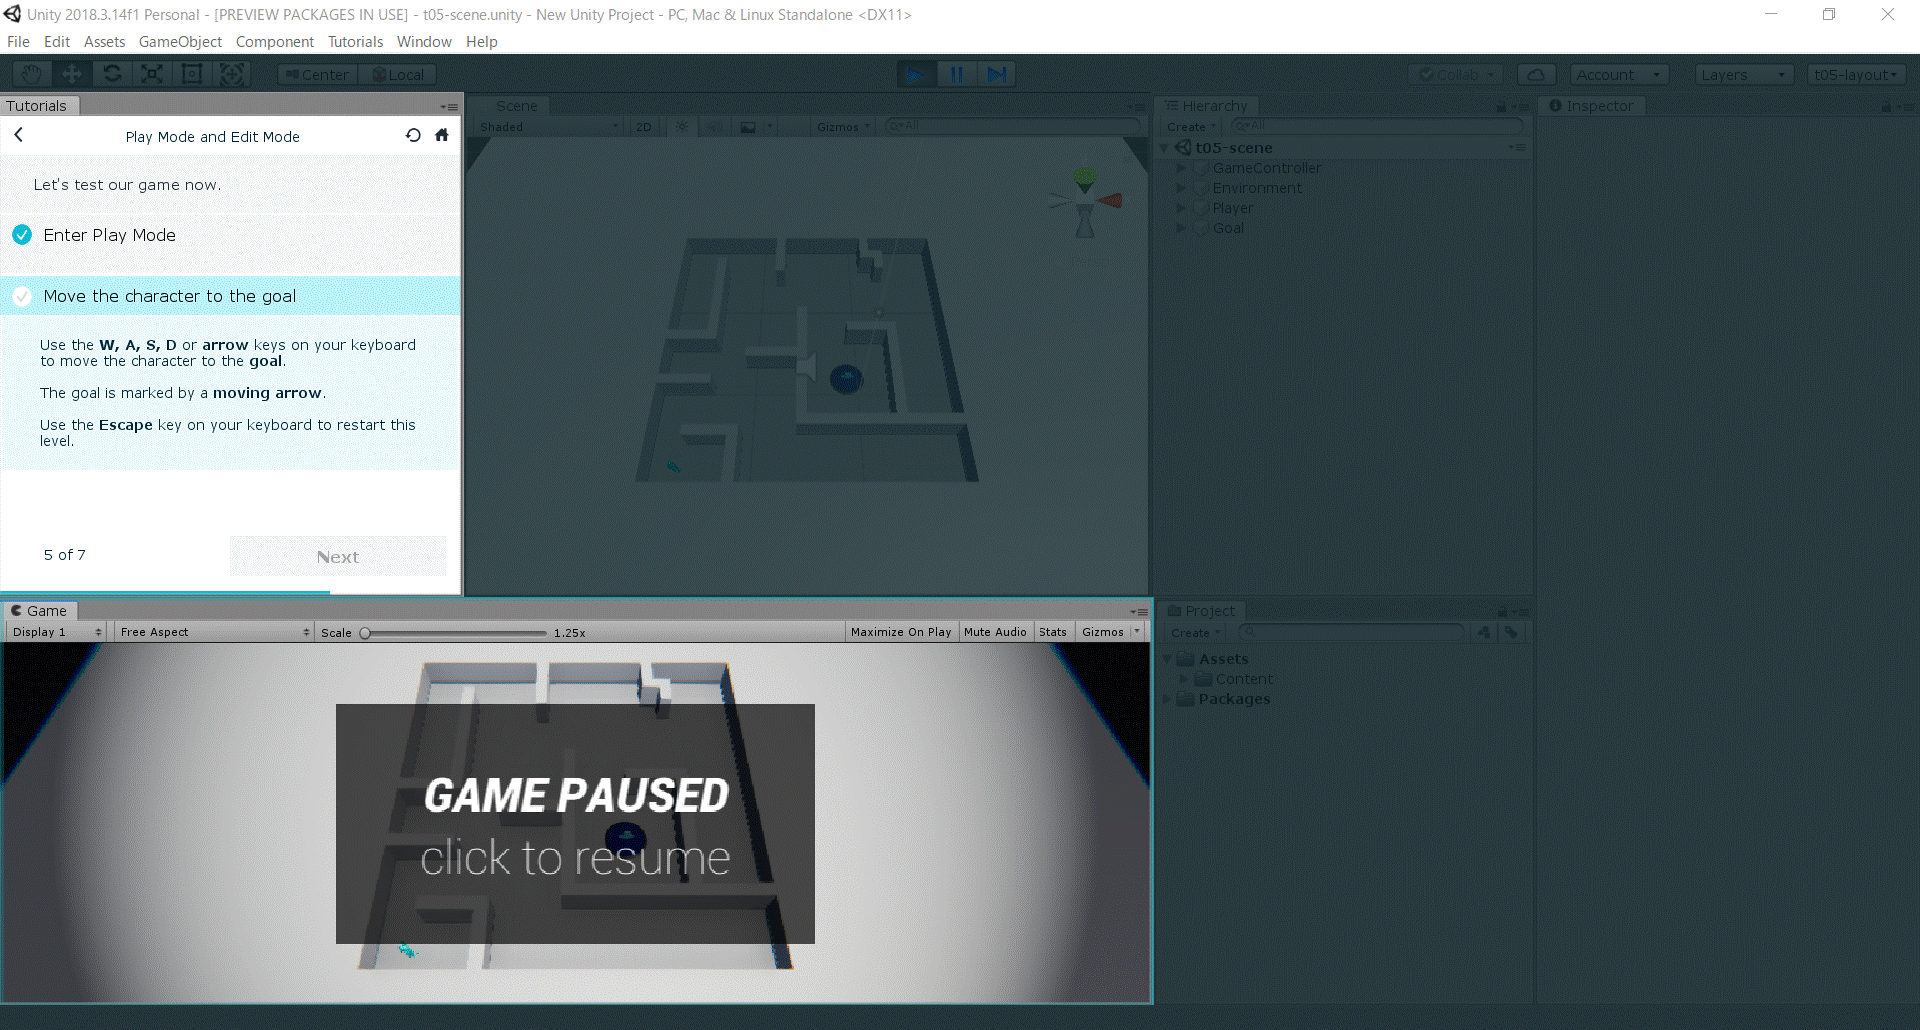Open Unity cloud services

(1537, 75)
